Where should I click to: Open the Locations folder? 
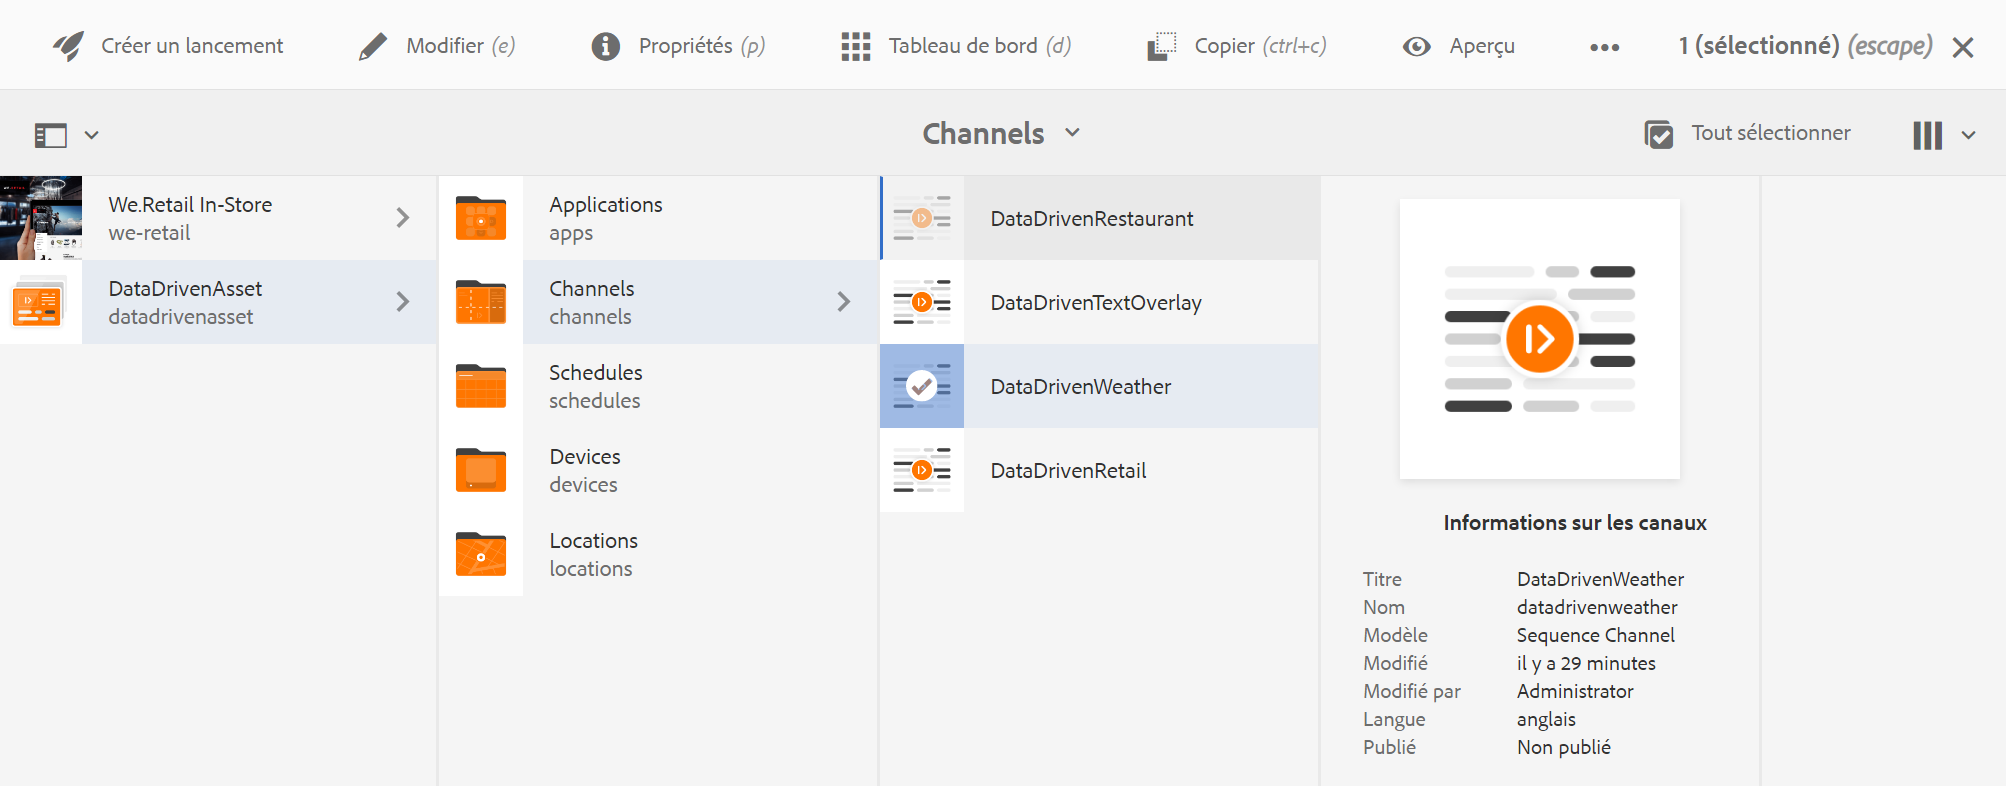pos(593,554)
